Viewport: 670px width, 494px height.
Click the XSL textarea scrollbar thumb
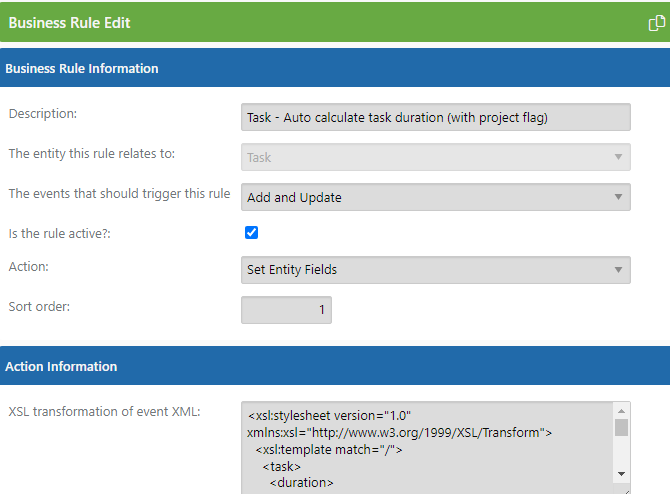(621, 427)
